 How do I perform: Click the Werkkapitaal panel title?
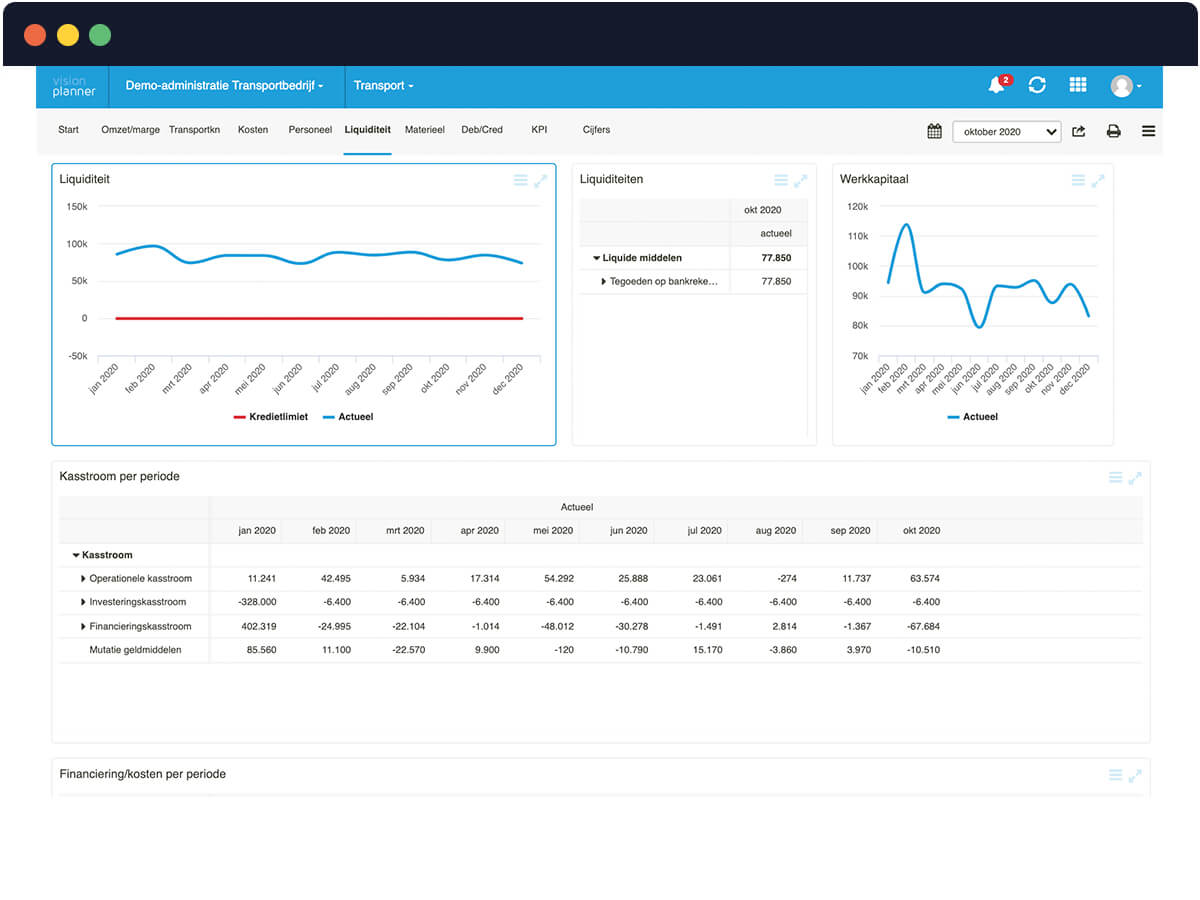coord(874,180)
